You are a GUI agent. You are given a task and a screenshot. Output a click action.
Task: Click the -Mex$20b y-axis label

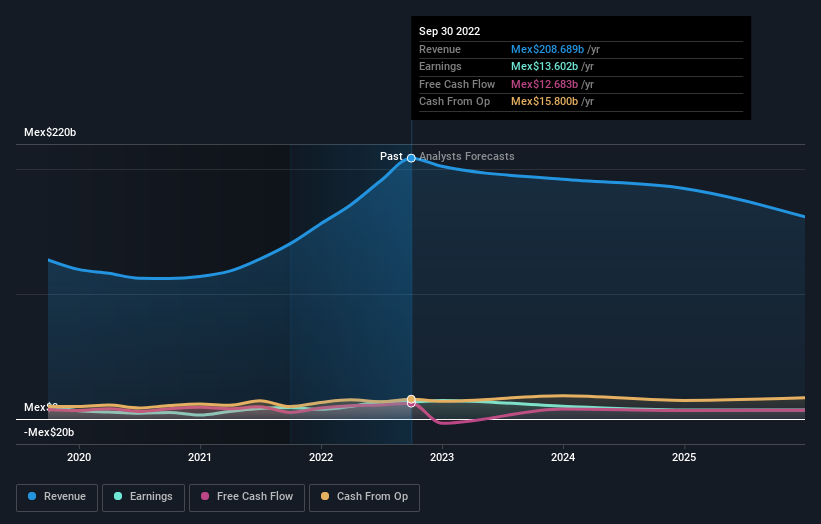click(49, 432)
